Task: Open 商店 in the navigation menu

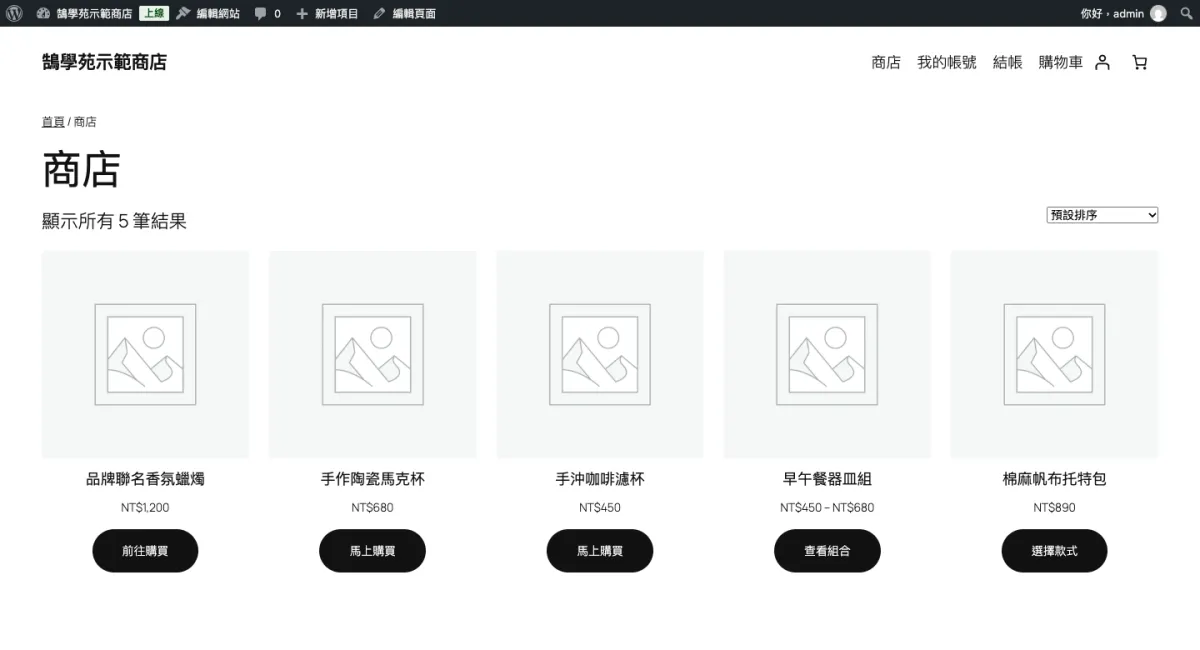Action: (x=886, y=62)
